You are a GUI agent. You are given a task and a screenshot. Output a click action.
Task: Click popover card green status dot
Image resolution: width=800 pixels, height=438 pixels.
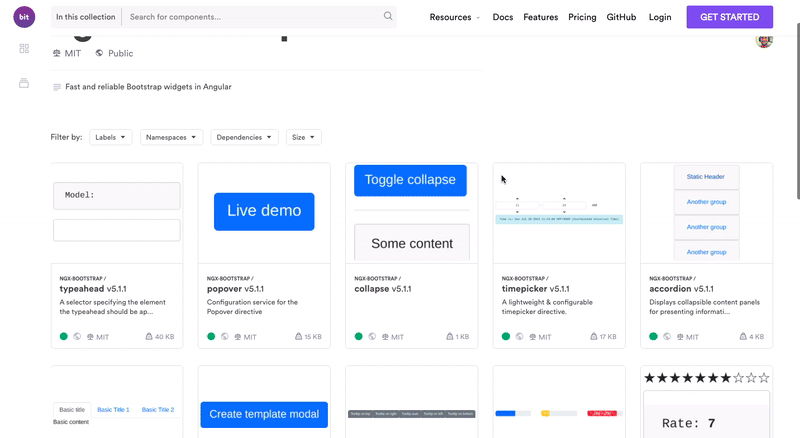point(211,336)
